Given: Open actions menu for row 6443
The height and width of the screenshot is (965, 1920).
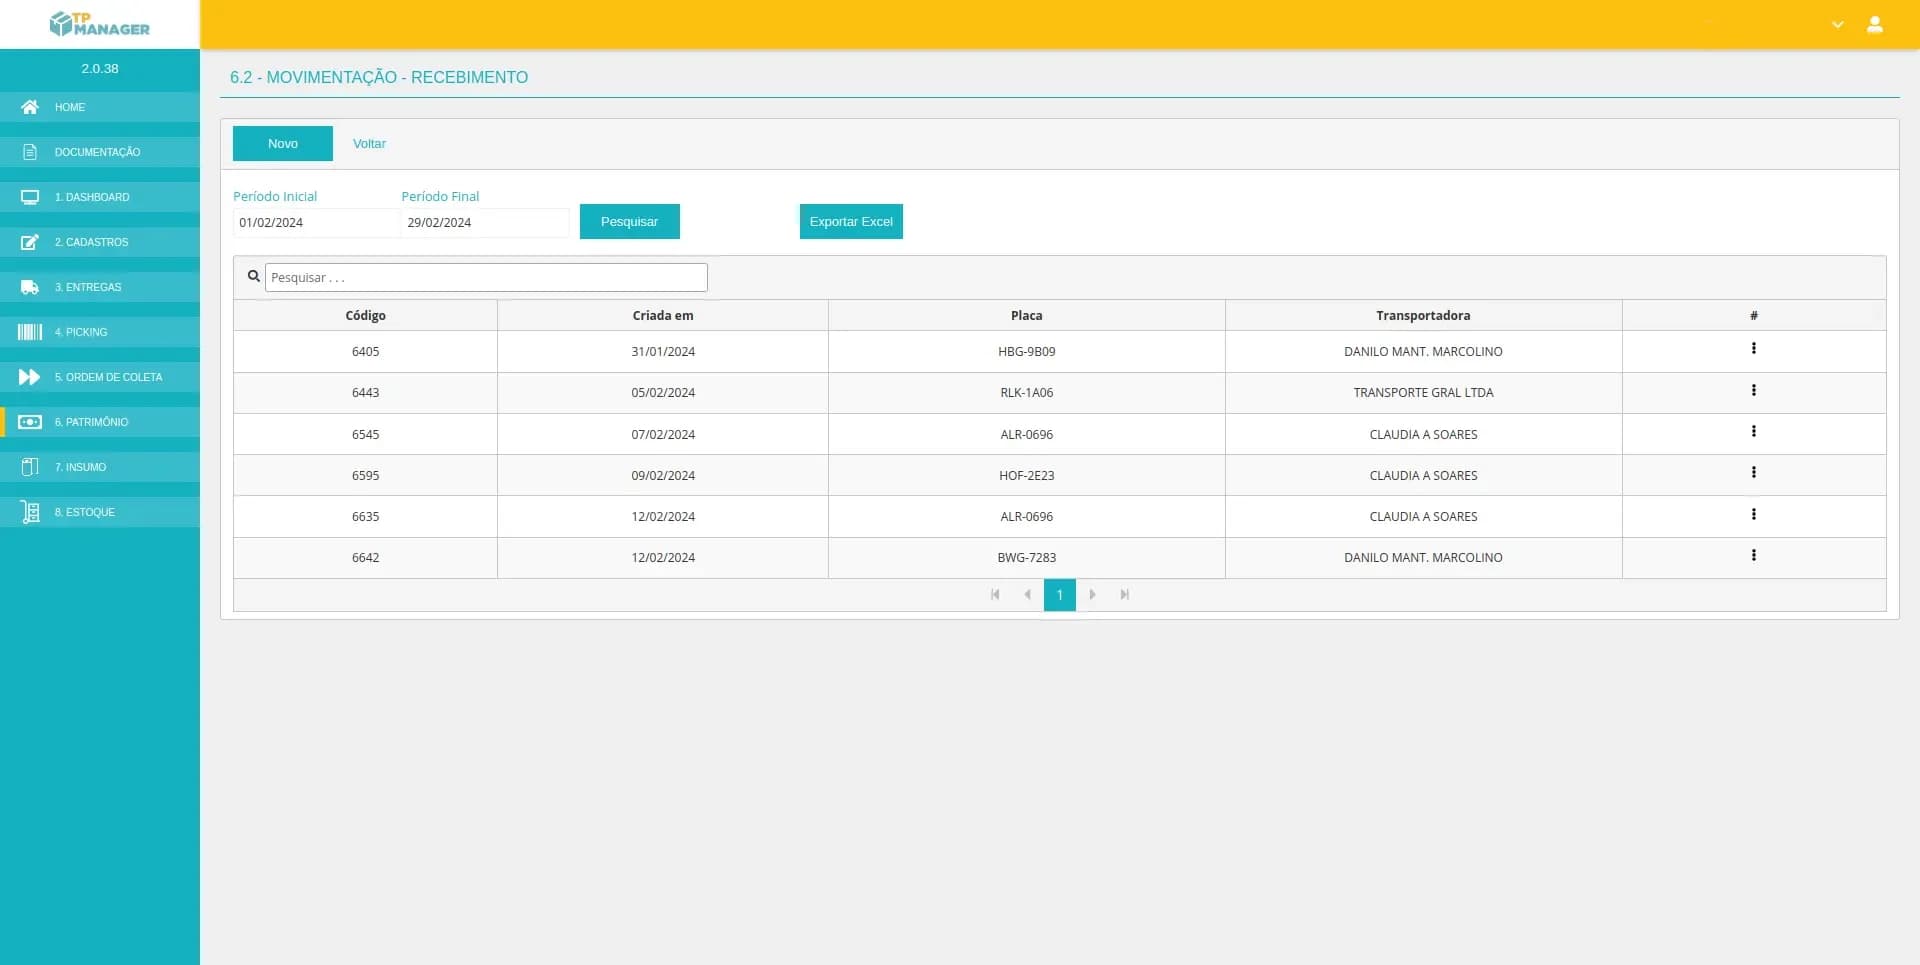Looking at the screenshot, I should point(1753,390).
